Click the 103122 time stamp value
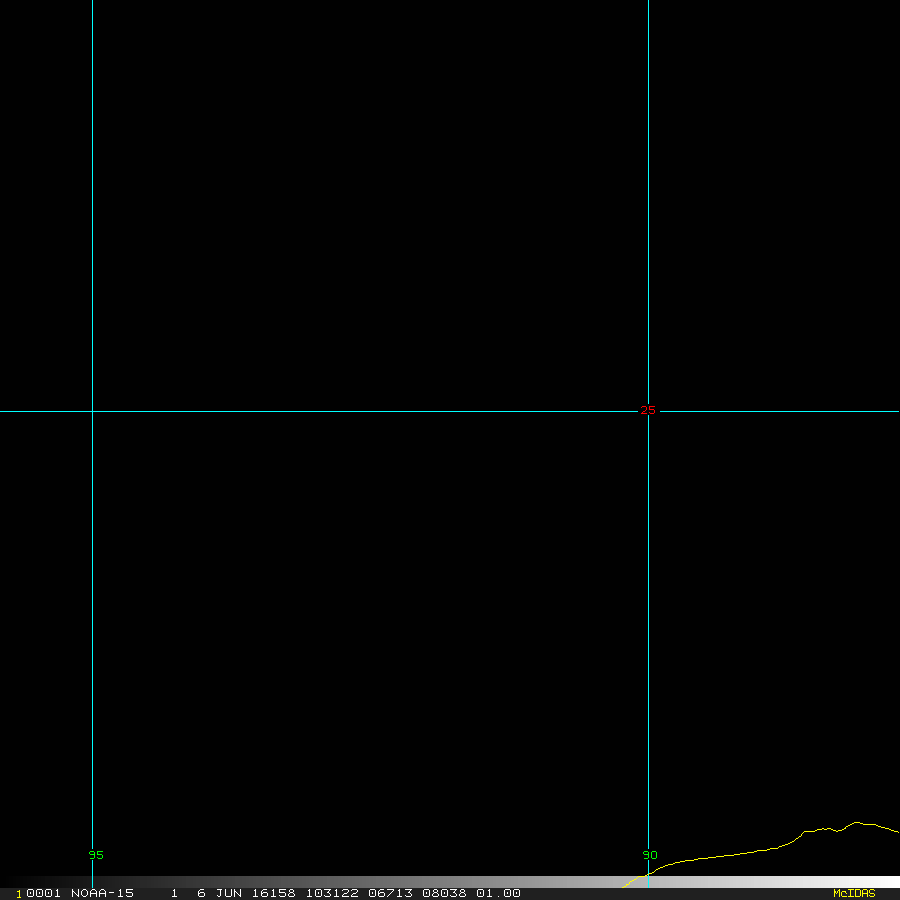The image size is (900, 900). (x=332, y=893)
